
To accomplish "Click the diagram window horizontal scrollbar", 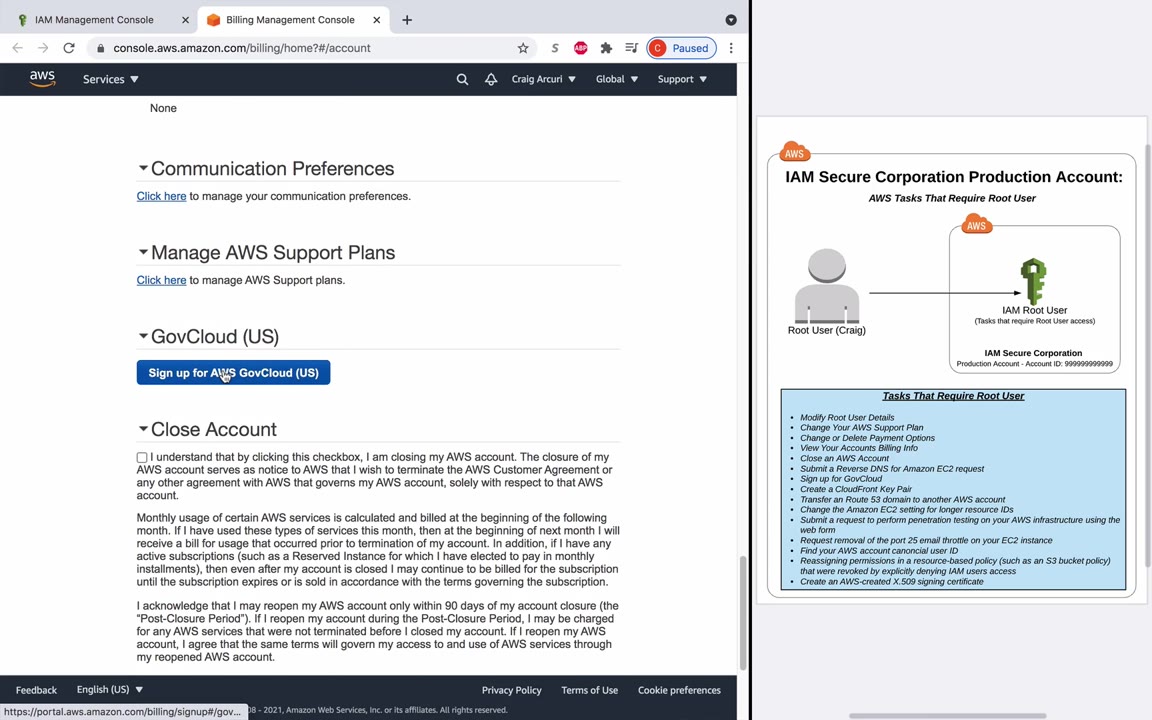I will tap(948, 716).
